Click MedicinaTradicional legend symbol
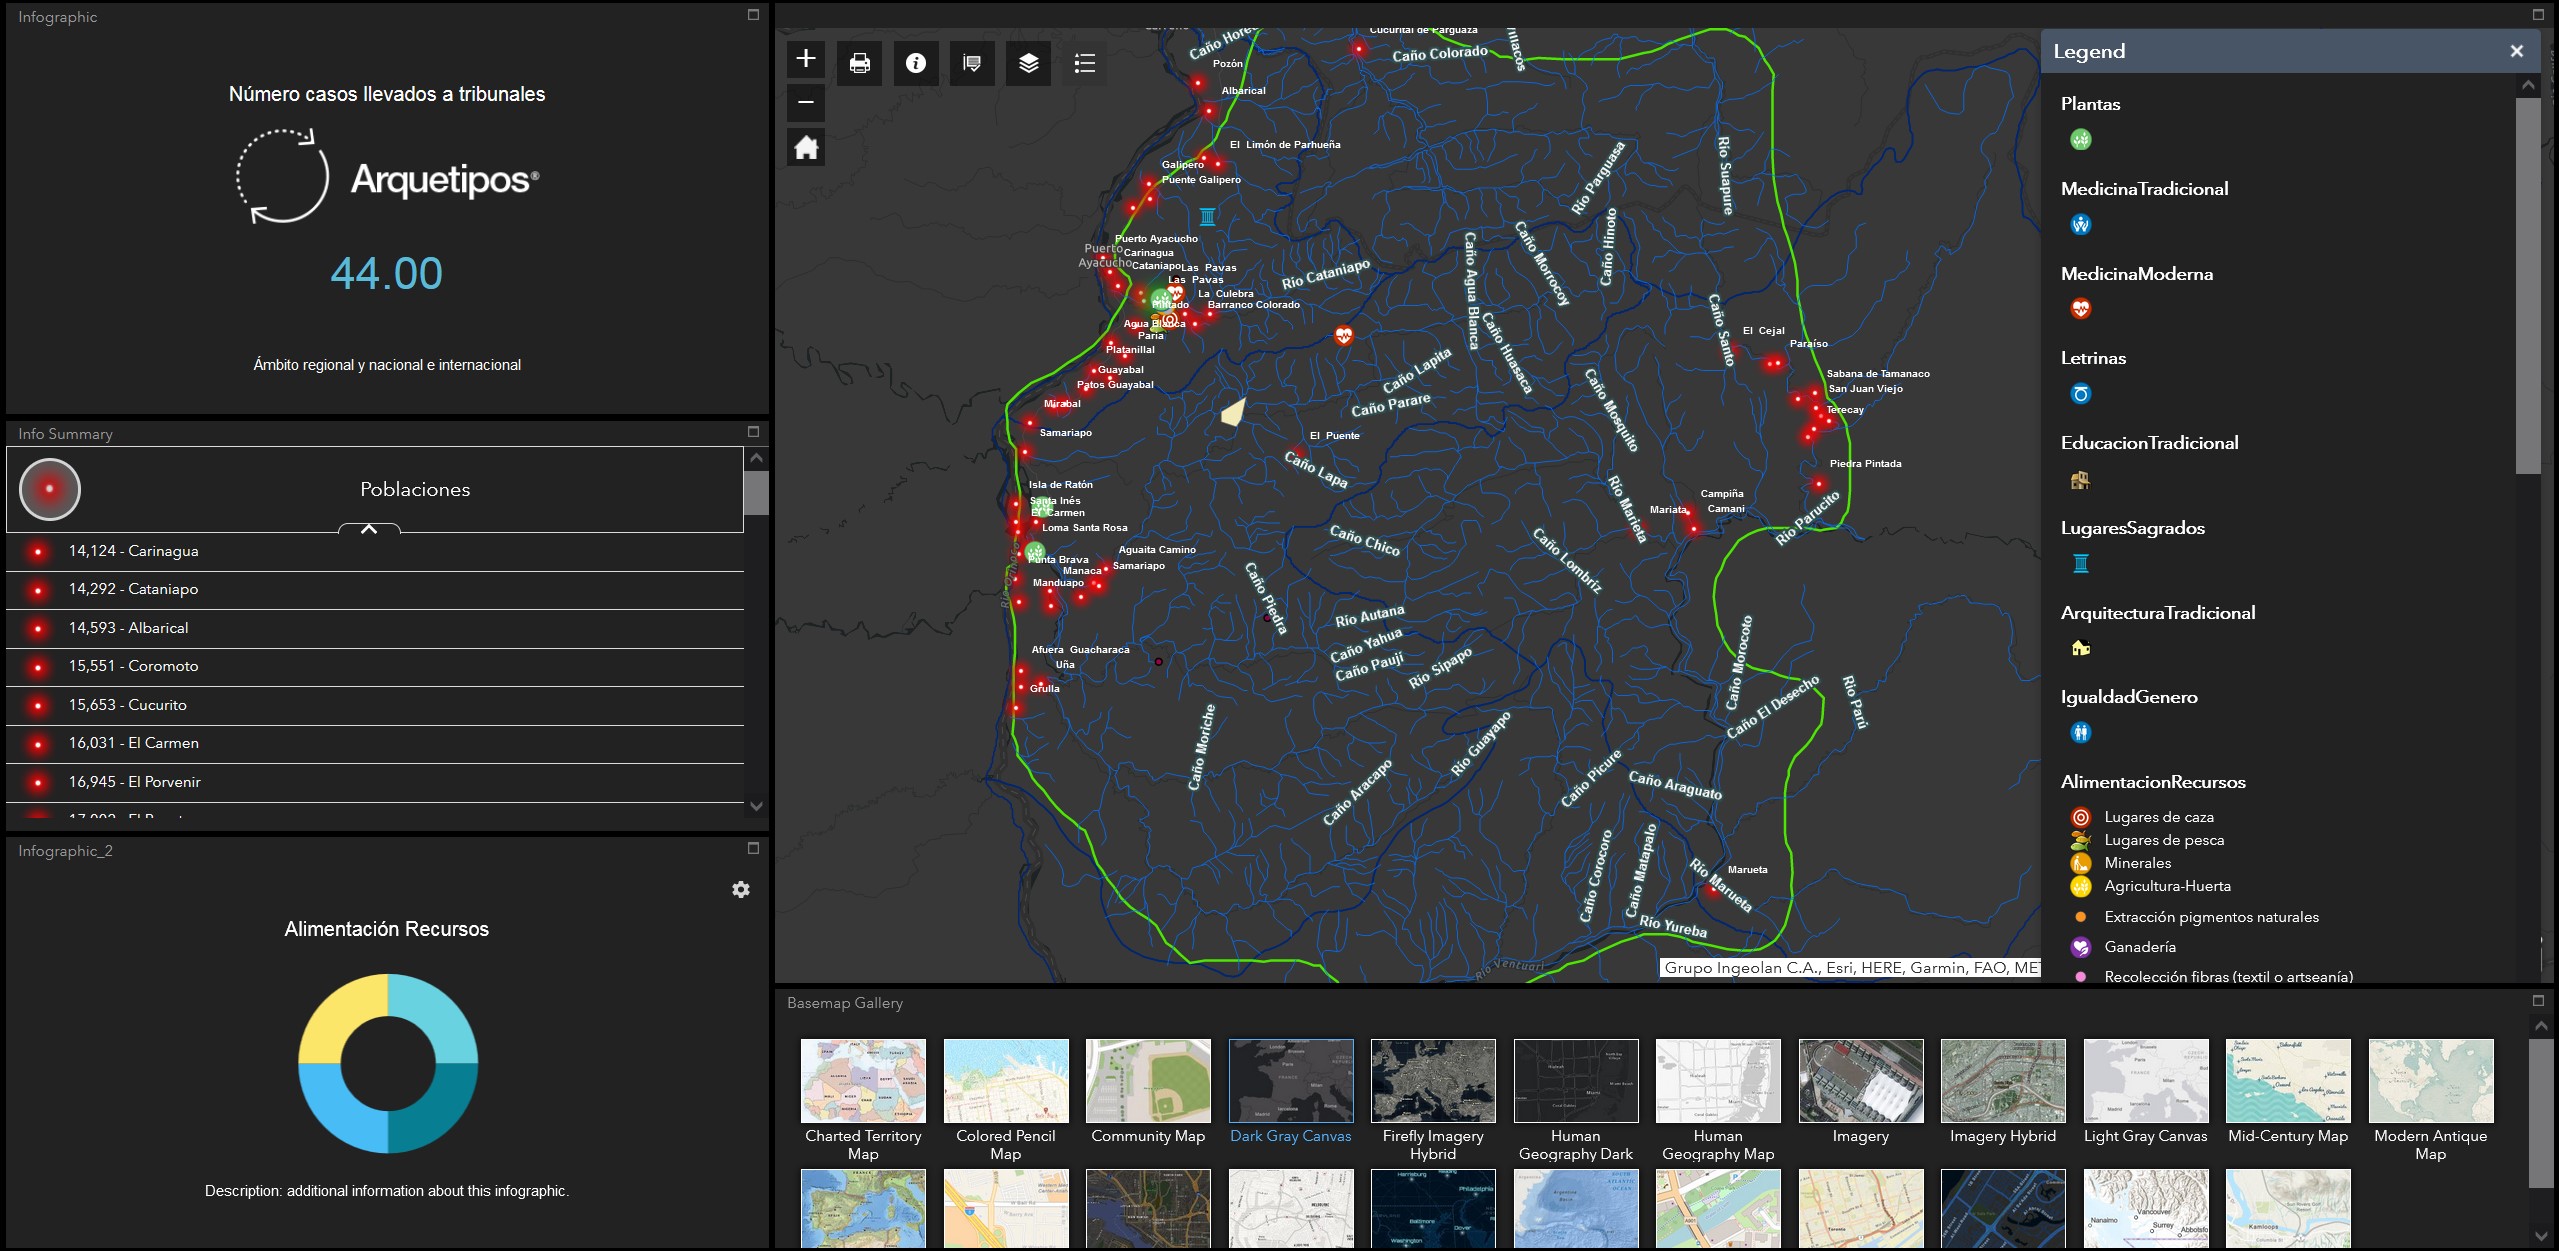Image resolution: width=2559 pixels, height=1251 pixels. [x=2081, y=224]
